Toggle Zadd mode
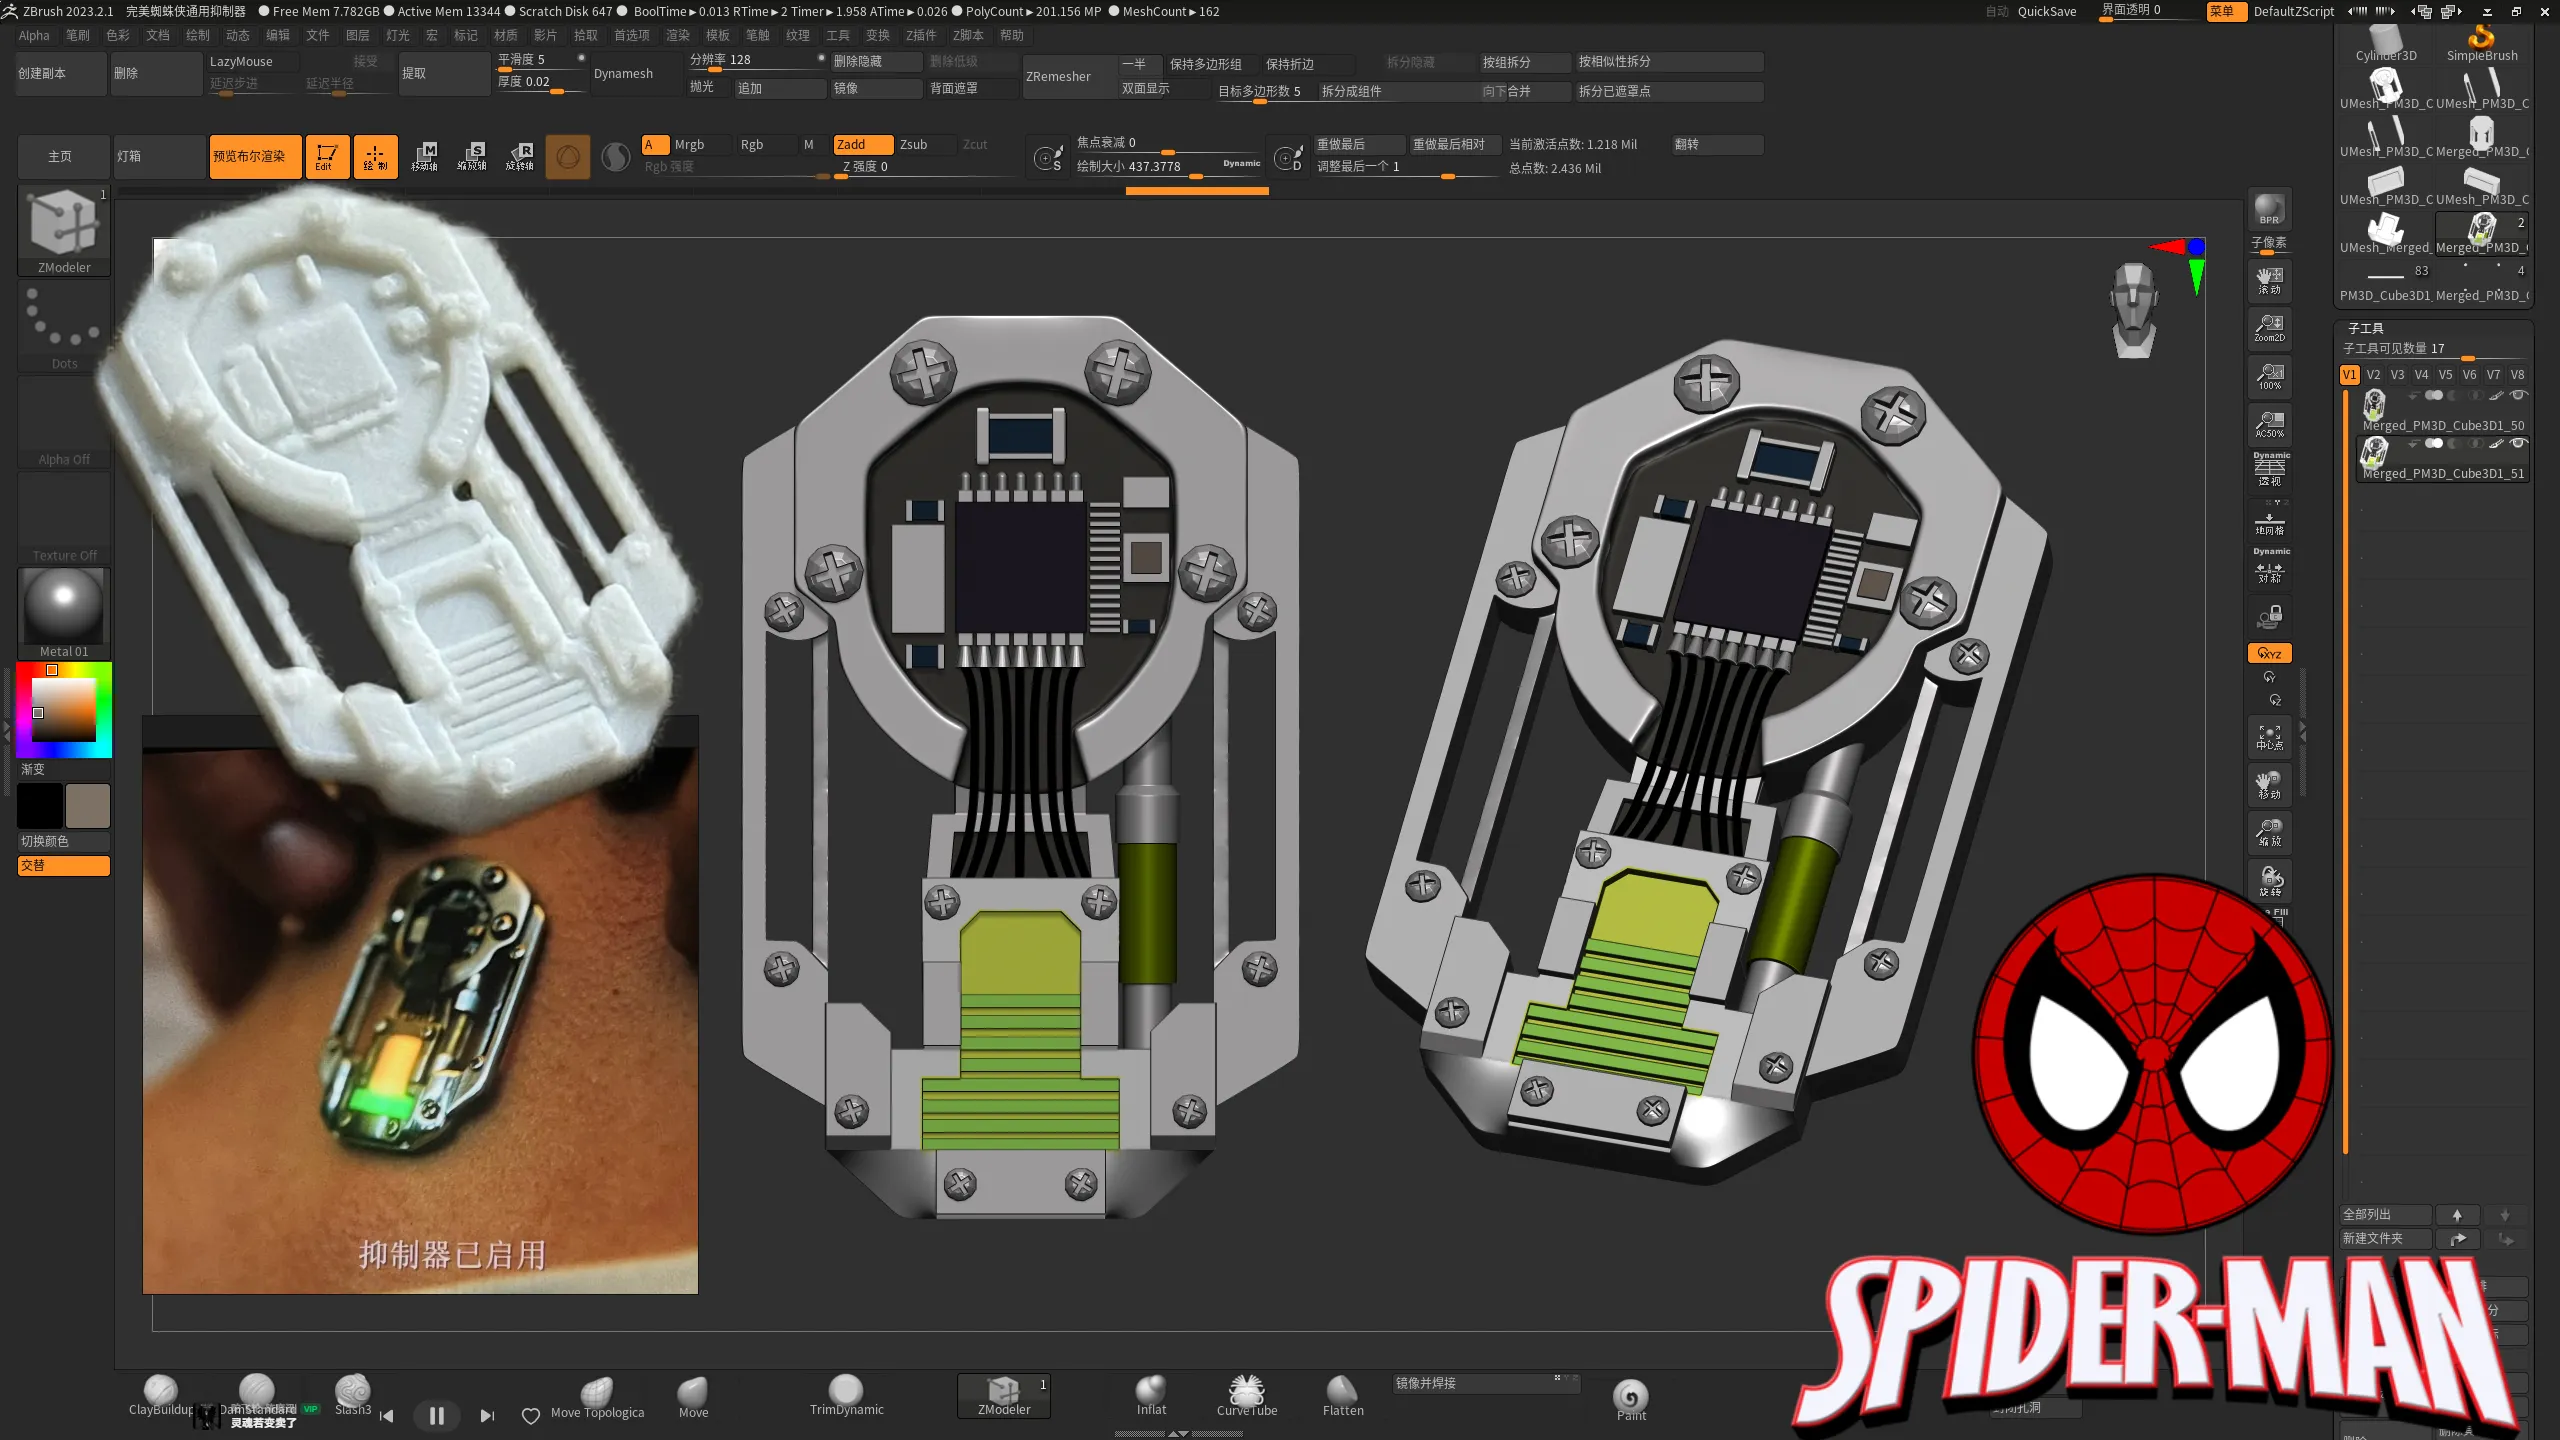The image size is (2560, 1440). (864, 145)
